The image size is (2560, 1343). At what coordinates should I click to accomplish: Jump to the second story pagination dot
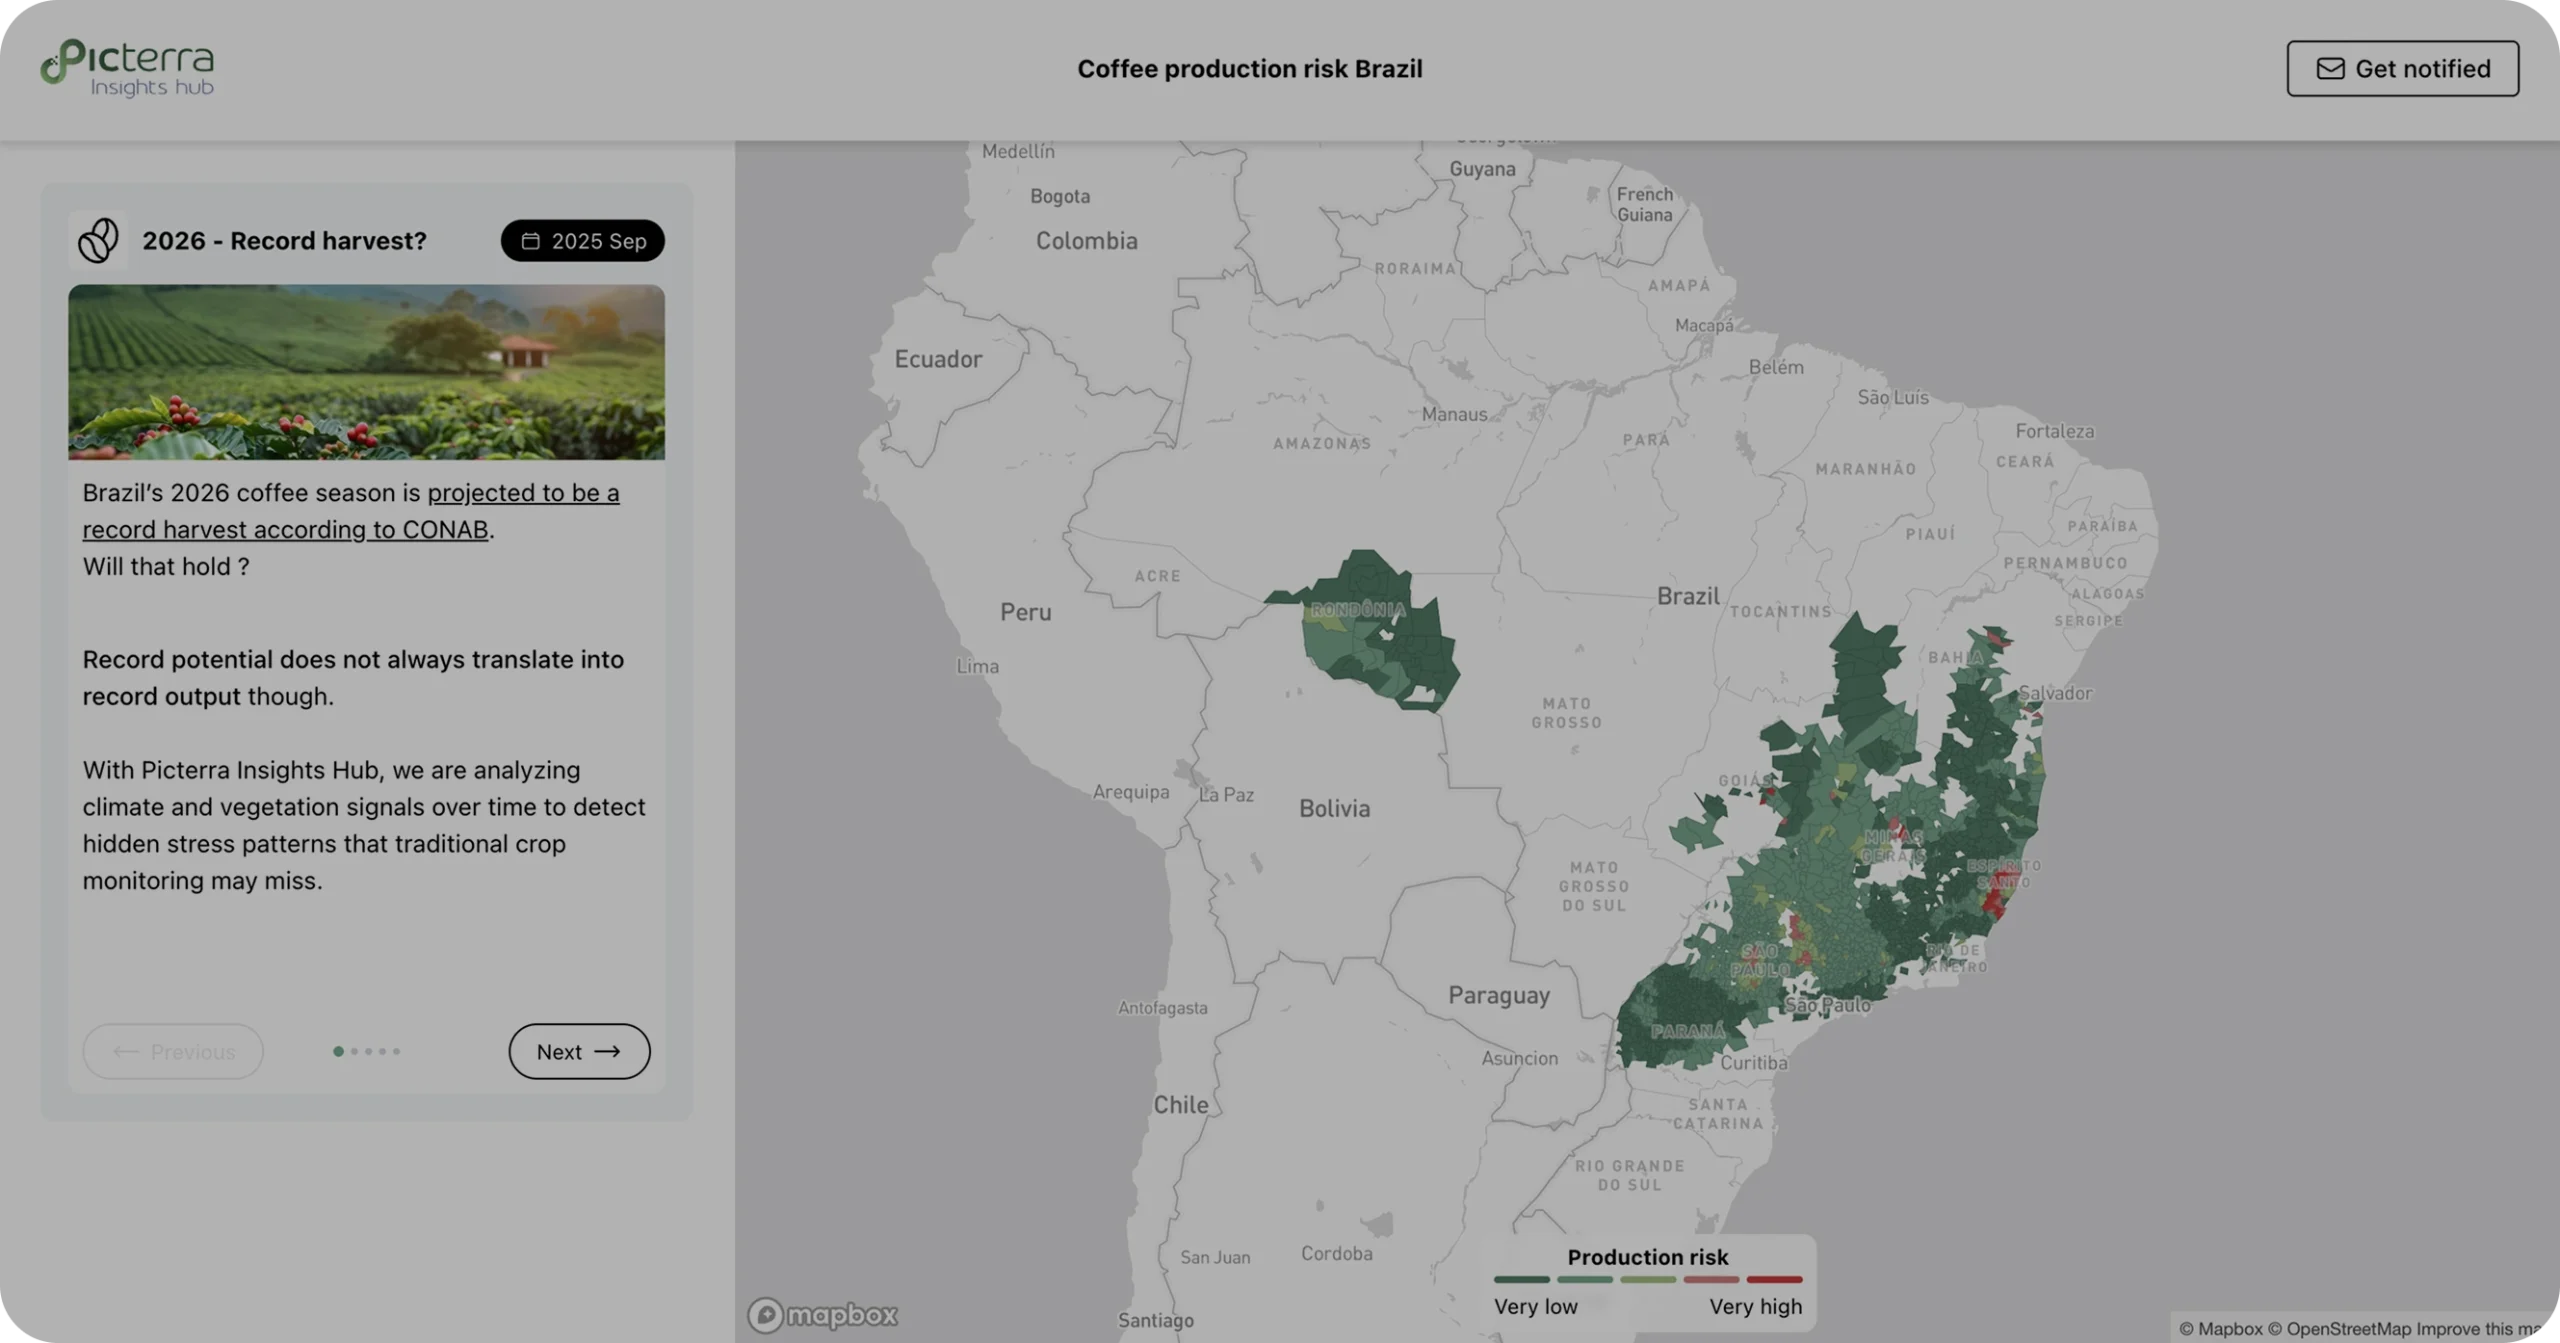coord(354,1051)
